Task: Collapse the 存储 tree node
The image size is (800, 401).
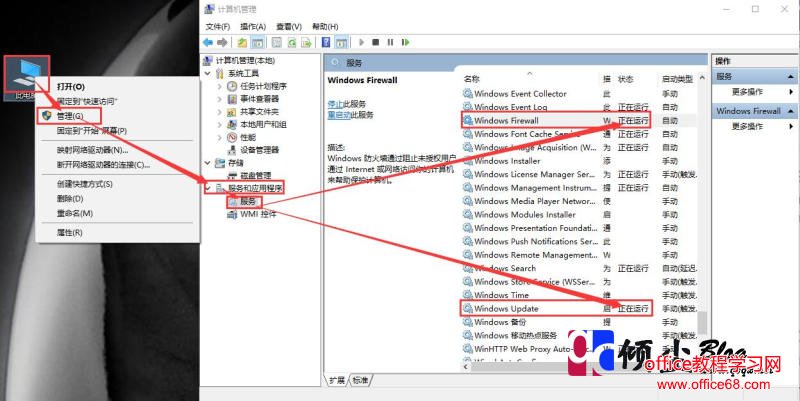Action: 208,163
